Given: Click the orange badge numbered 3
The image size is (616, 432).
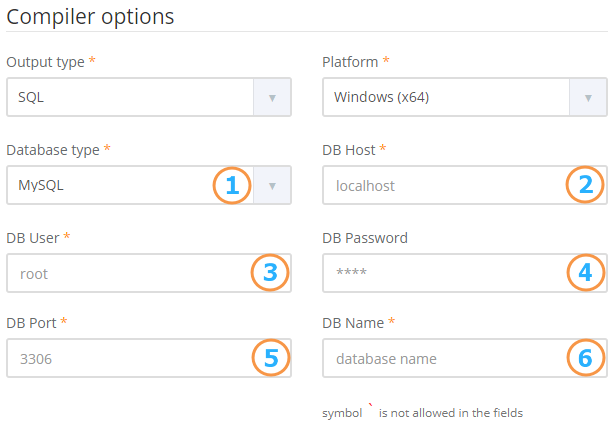Looking at the screenshot, I should point(270,272).
